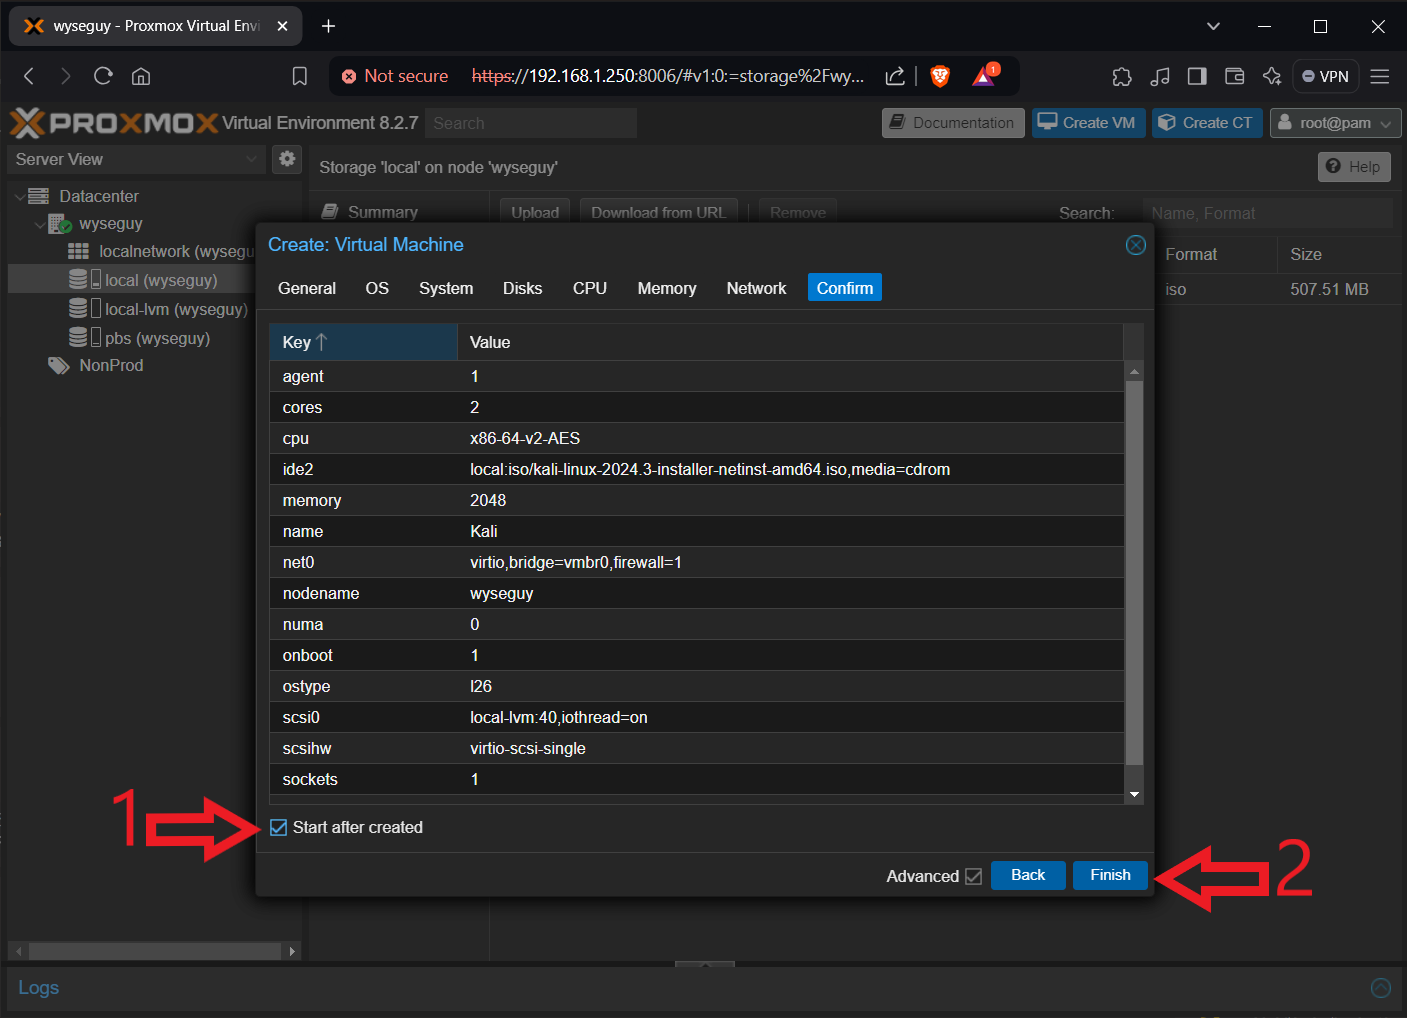Viewport: 1407px width, 1018px height.
Task: Close the wyseguy Proxmox browser tab
Action: pyautogui.click(x=282, y=26)
